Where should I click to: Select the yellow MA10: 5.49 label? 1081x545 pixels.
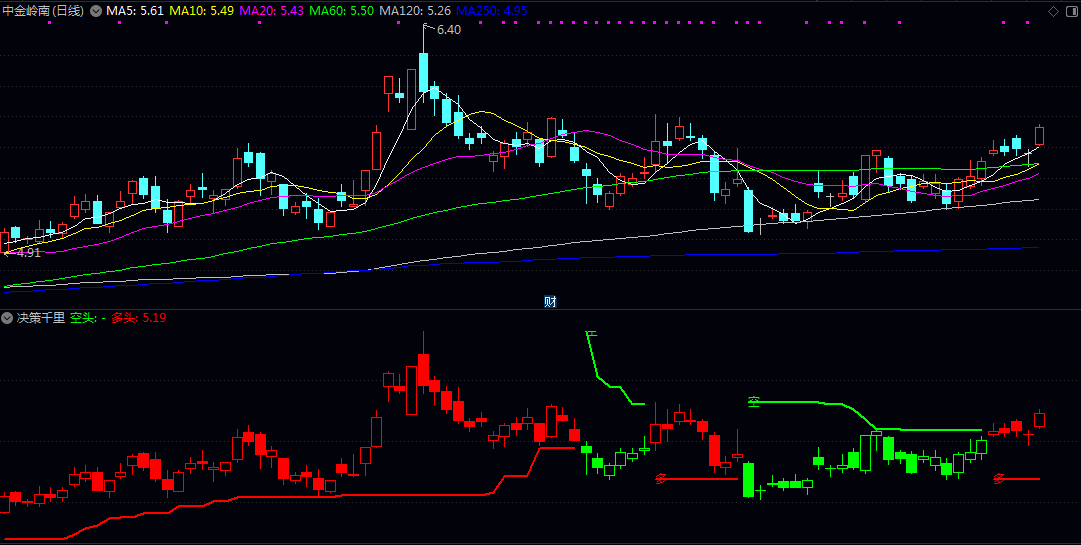coord(201,11)
